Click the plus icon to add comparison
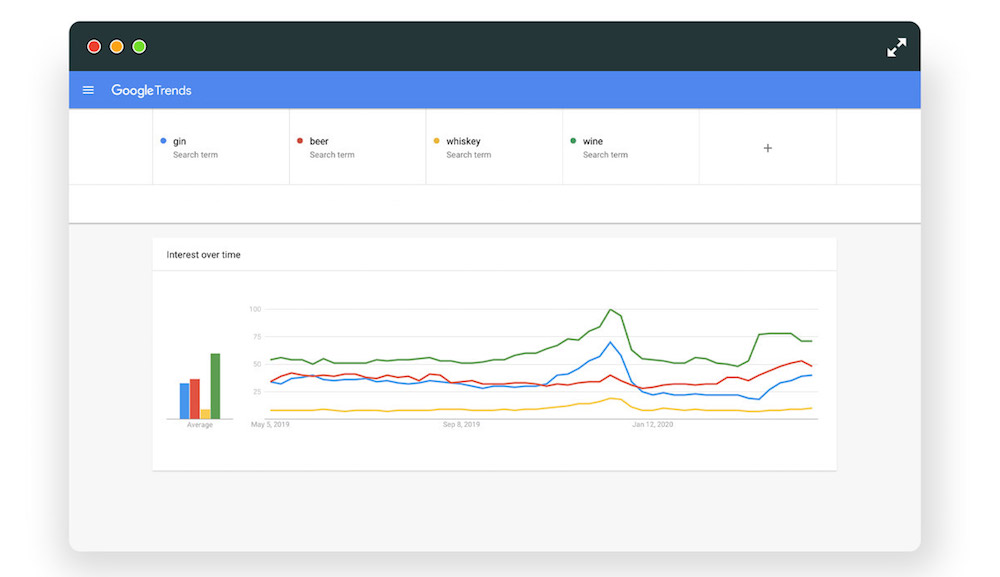 [768, 148]
